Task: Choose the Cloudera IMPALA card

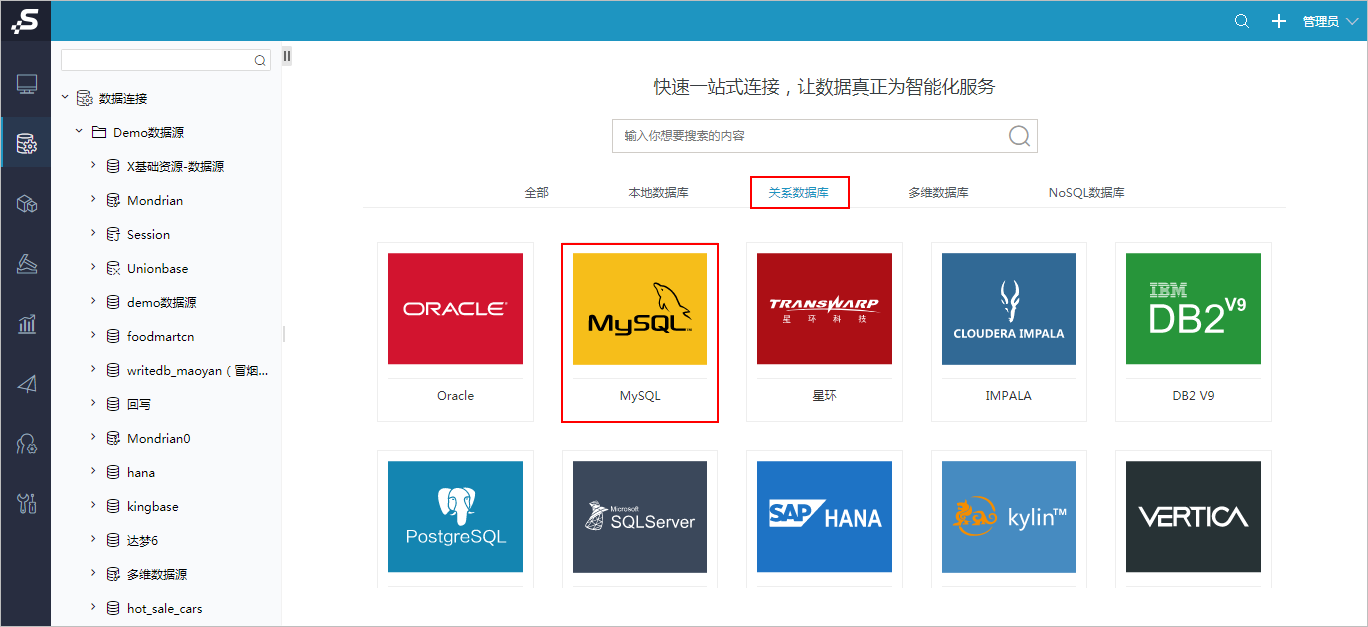Action: coord(1008,332)
